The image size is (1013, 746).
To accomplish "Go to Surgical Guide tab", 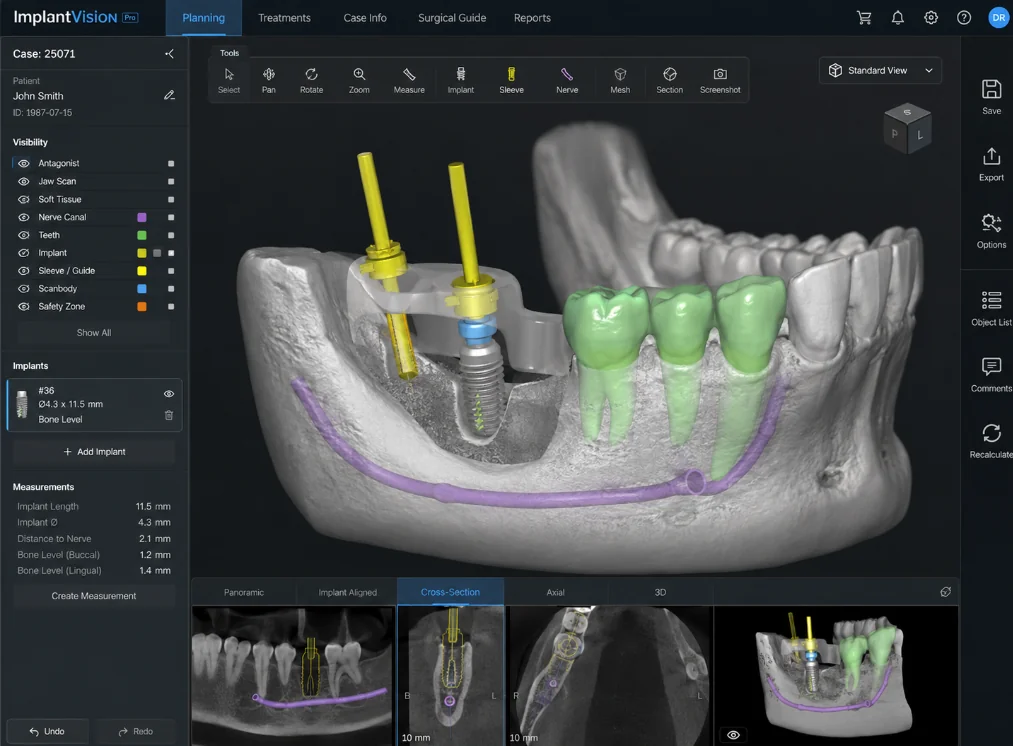I will pos(452,18).
